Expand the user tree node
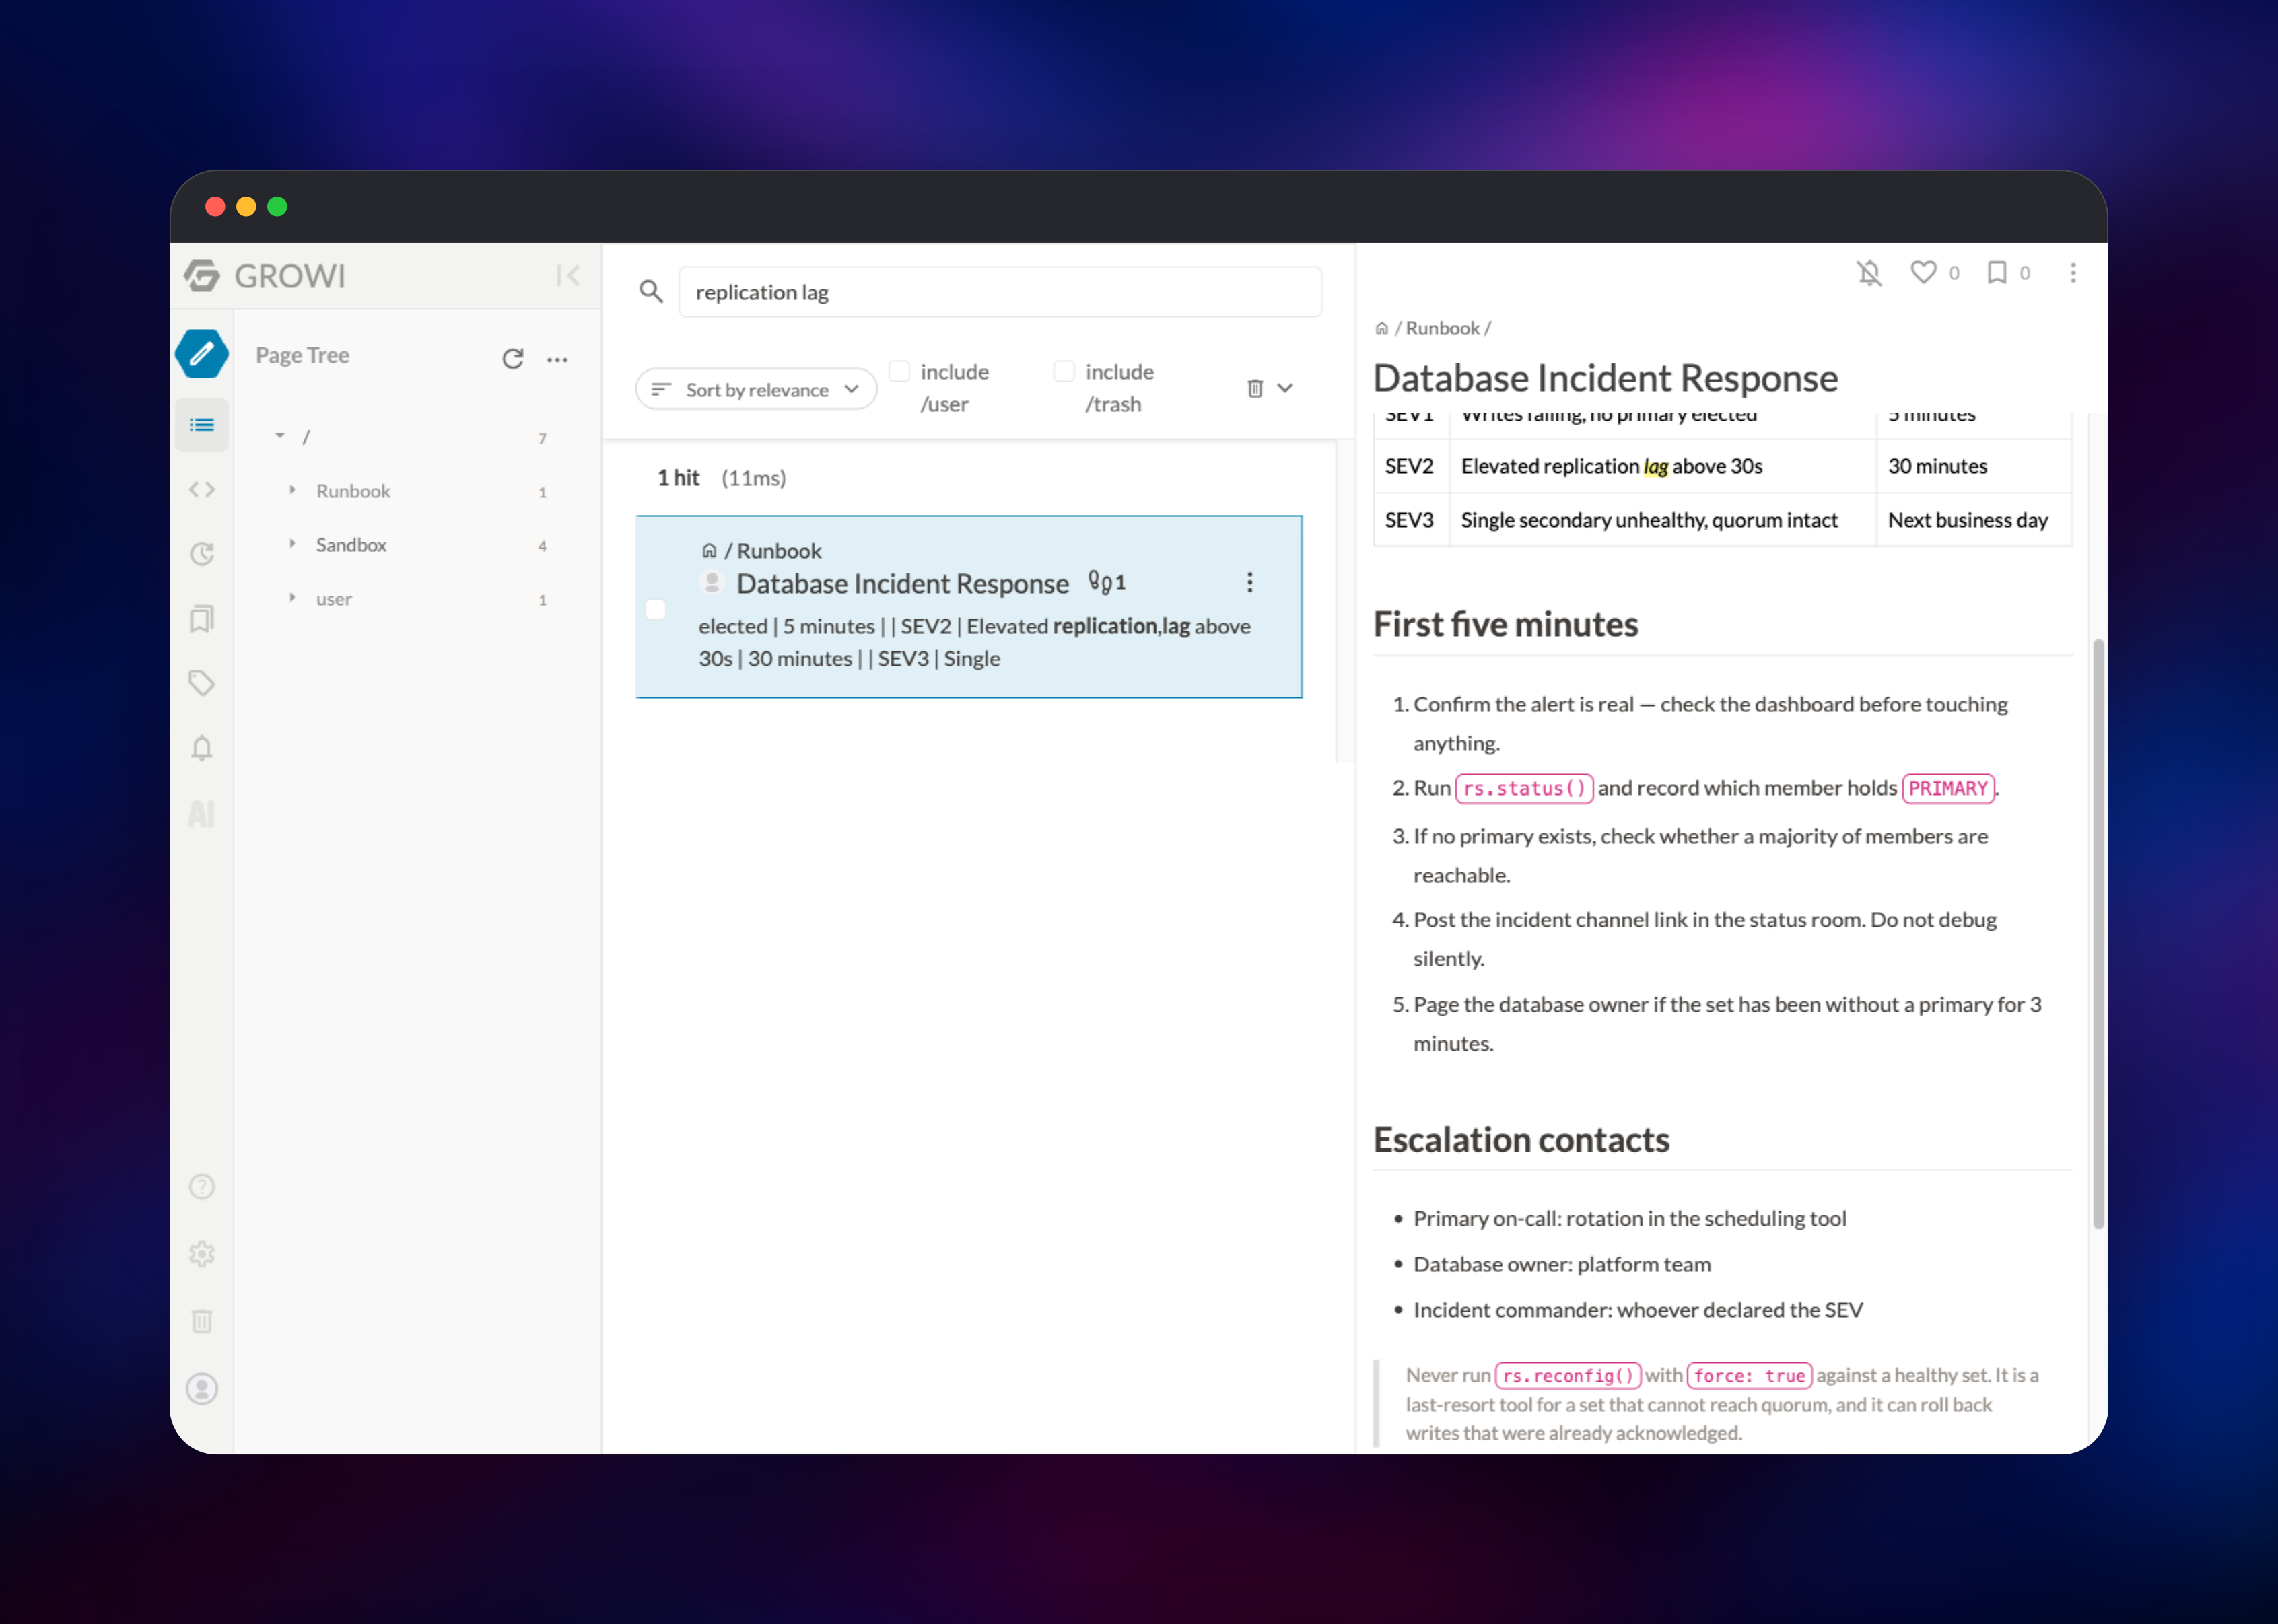 click(292, 598)
